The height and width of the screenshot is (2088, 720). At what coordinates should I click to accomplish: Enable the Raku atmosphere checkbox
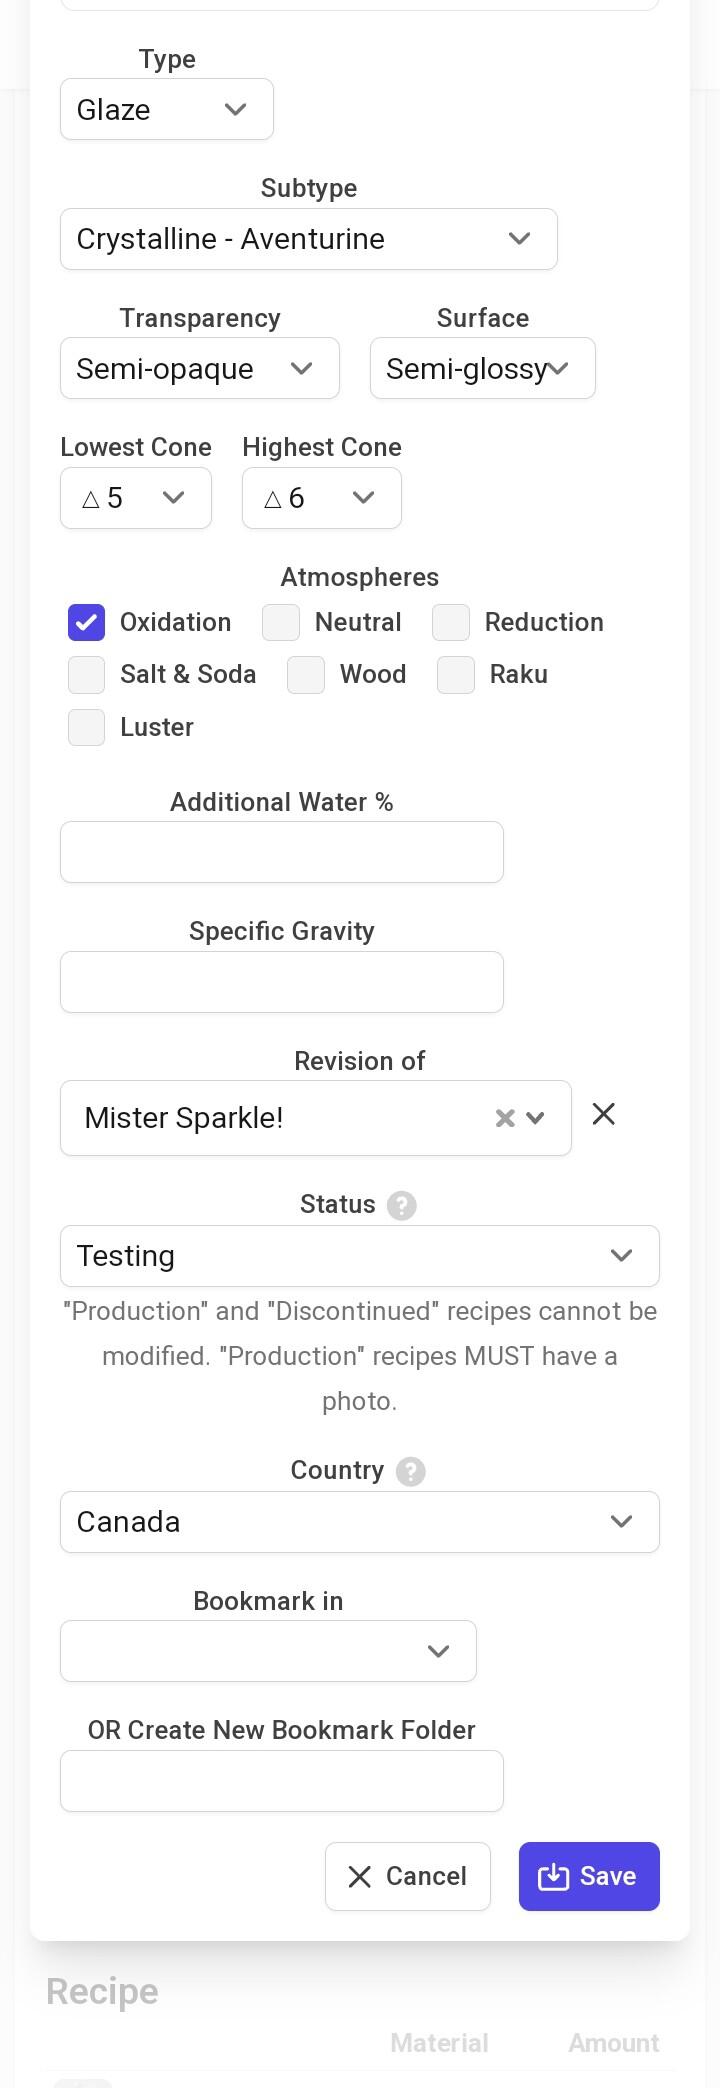coord(456,674)
